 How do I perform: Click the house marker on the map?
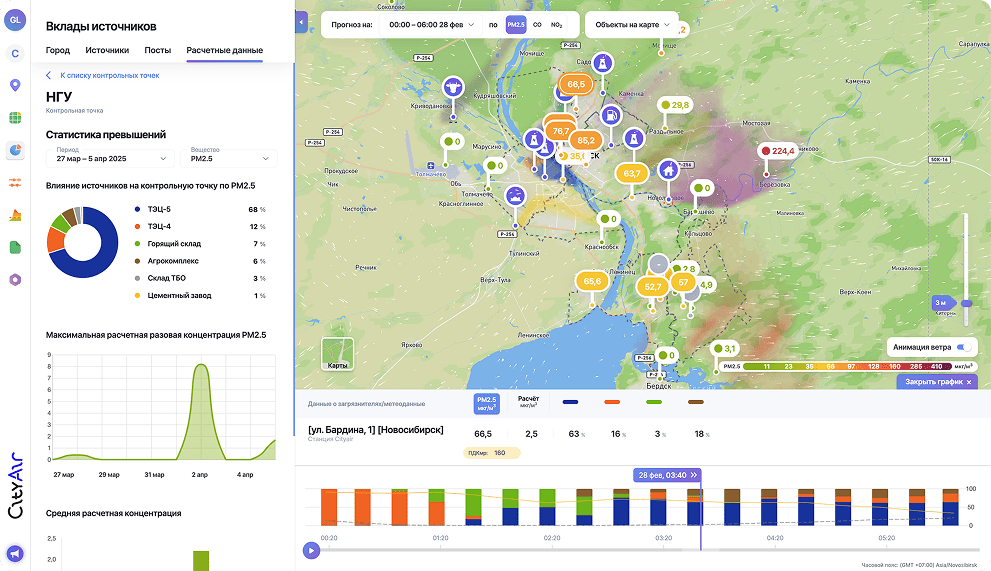(x=668, y=170)
